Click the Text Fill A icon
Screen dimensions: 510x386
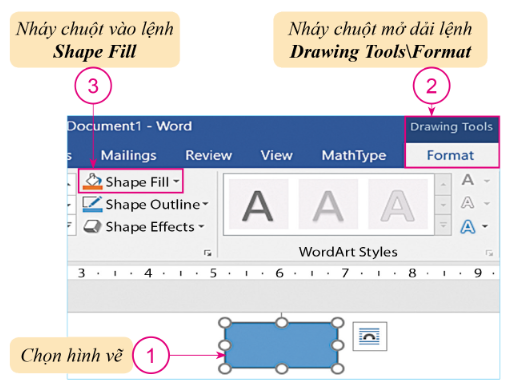(x=468, y=180)
